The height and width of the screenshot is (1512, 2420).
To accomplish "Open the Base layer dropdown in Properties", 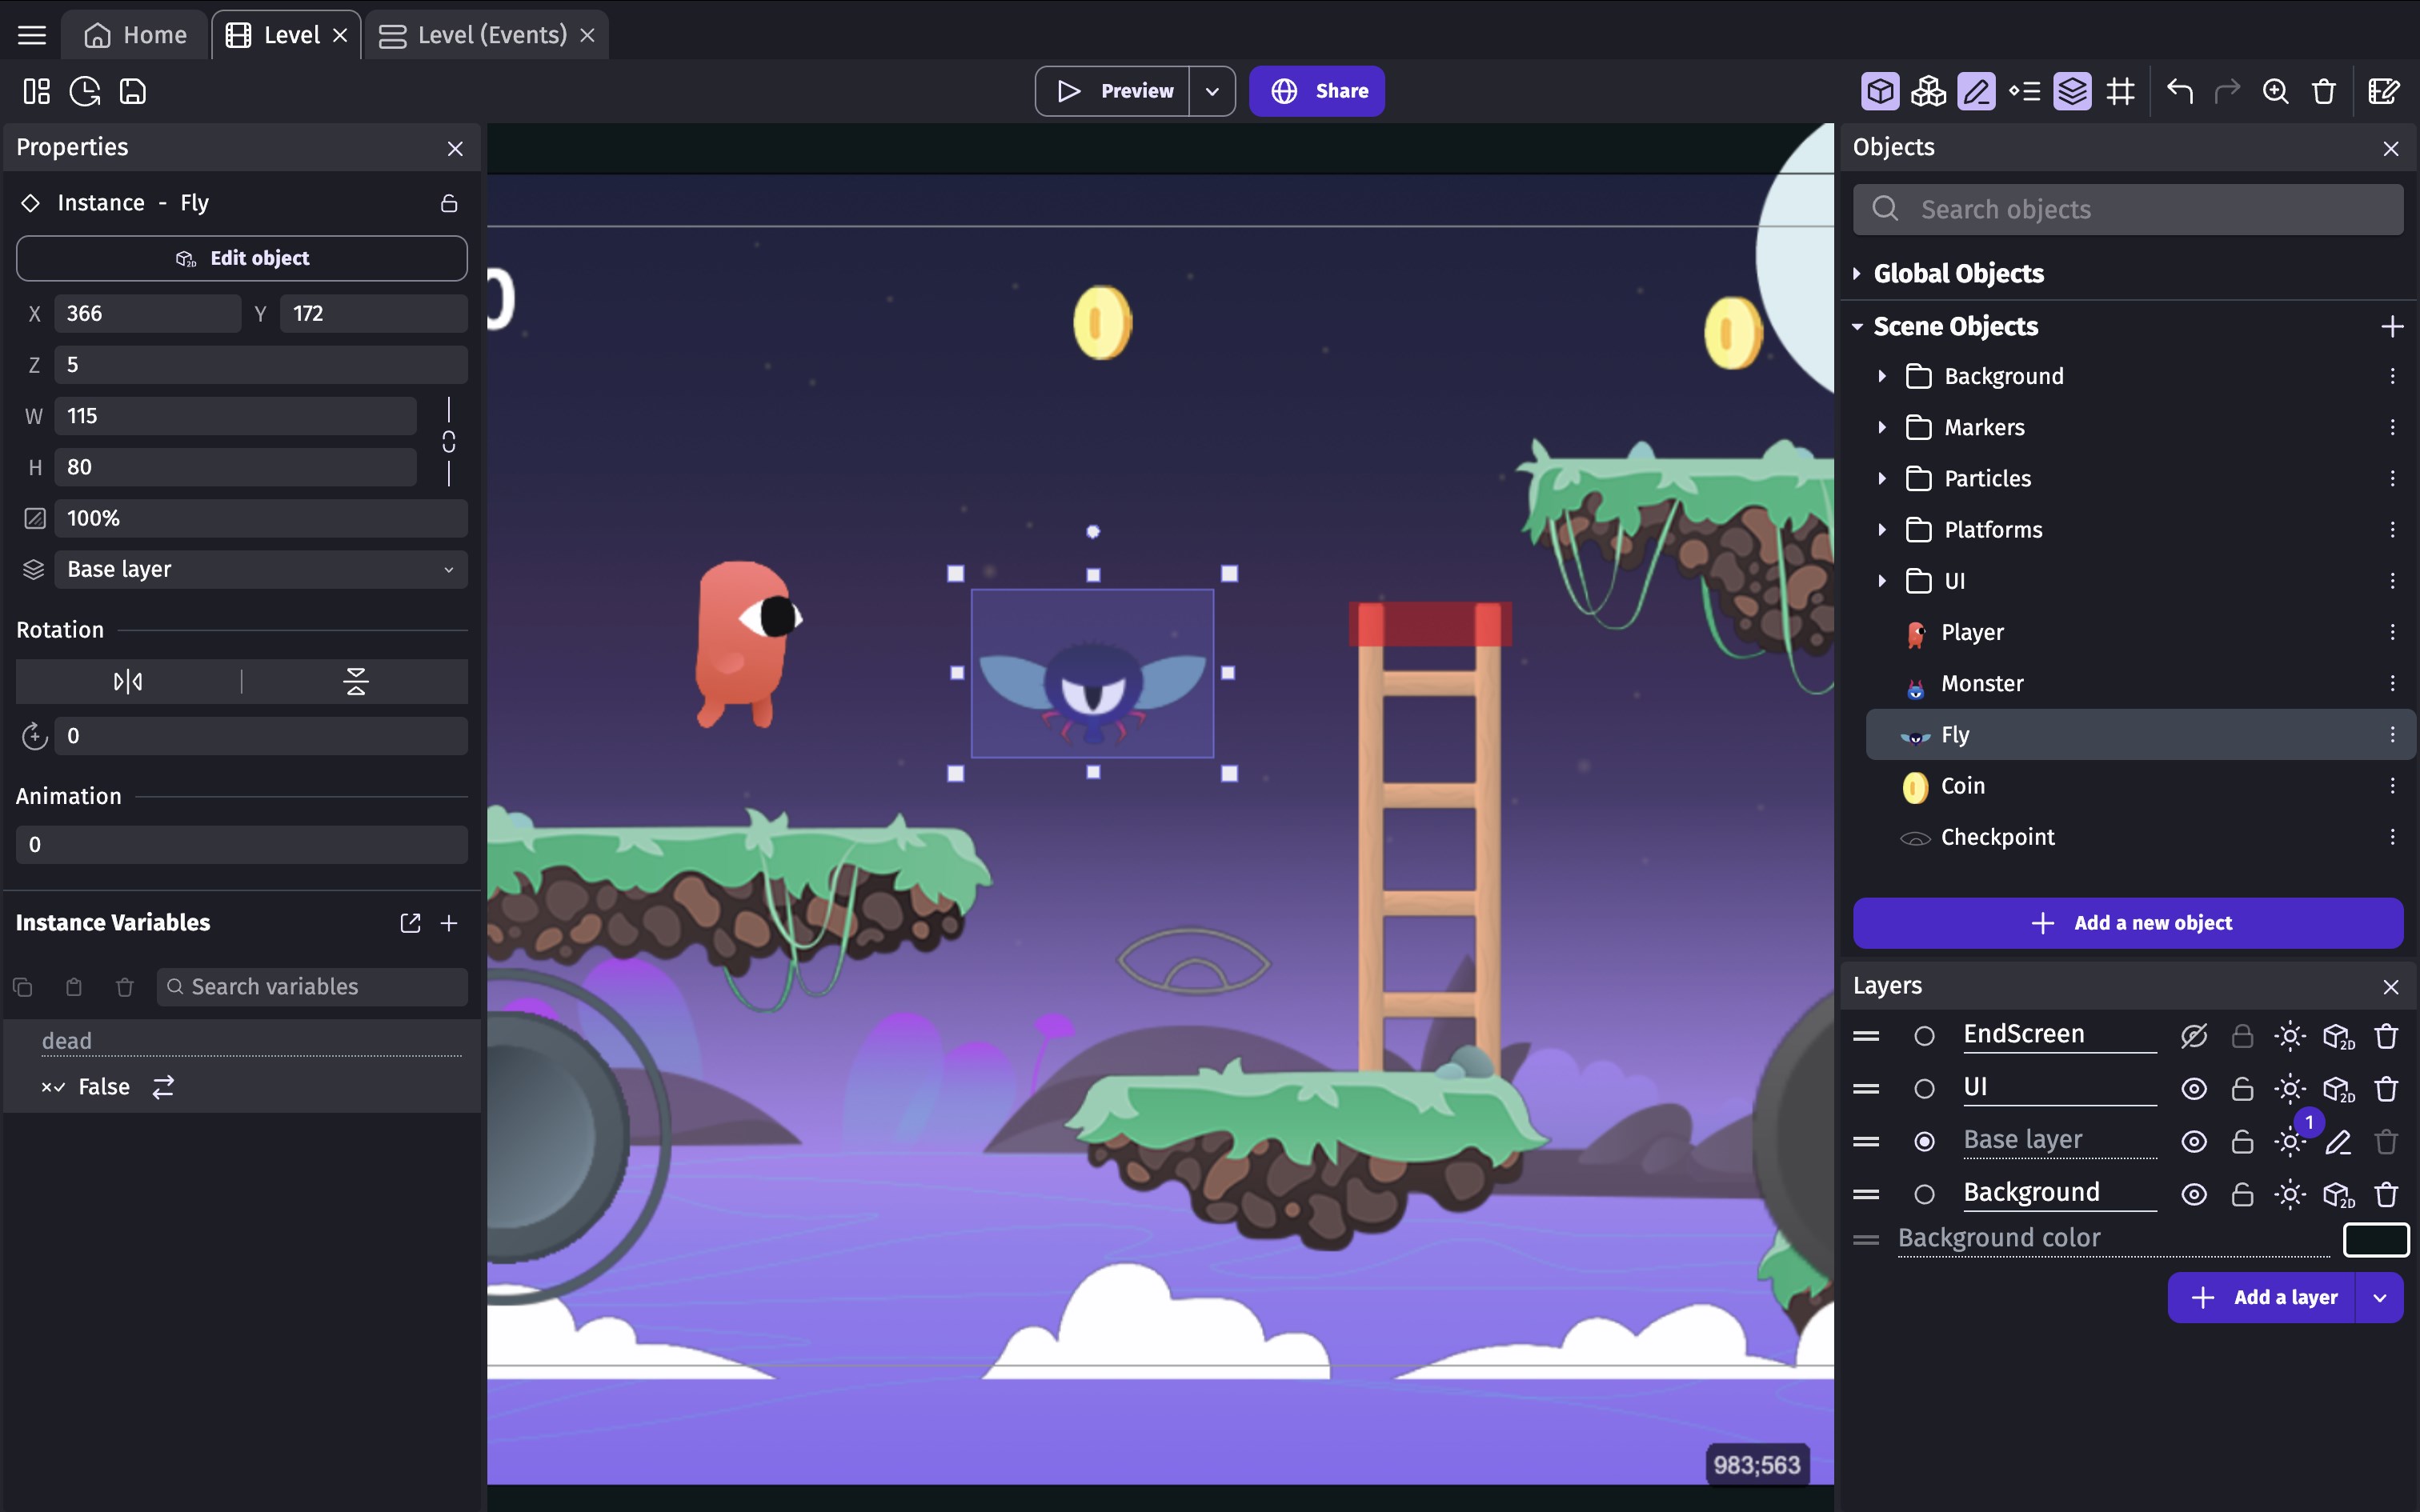I will tap(260, 570).
